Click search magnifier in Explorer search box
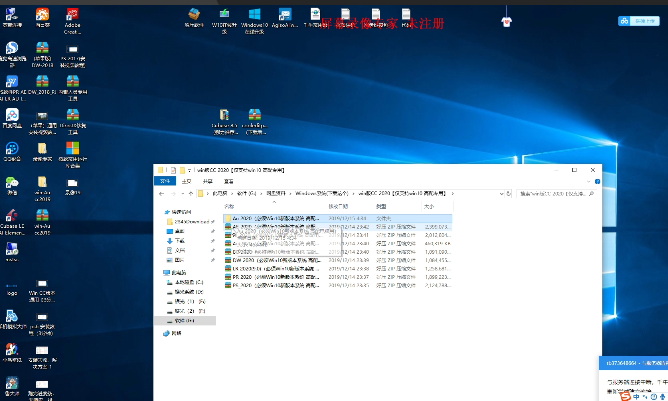Screen dimensions: 668x401 591,193
